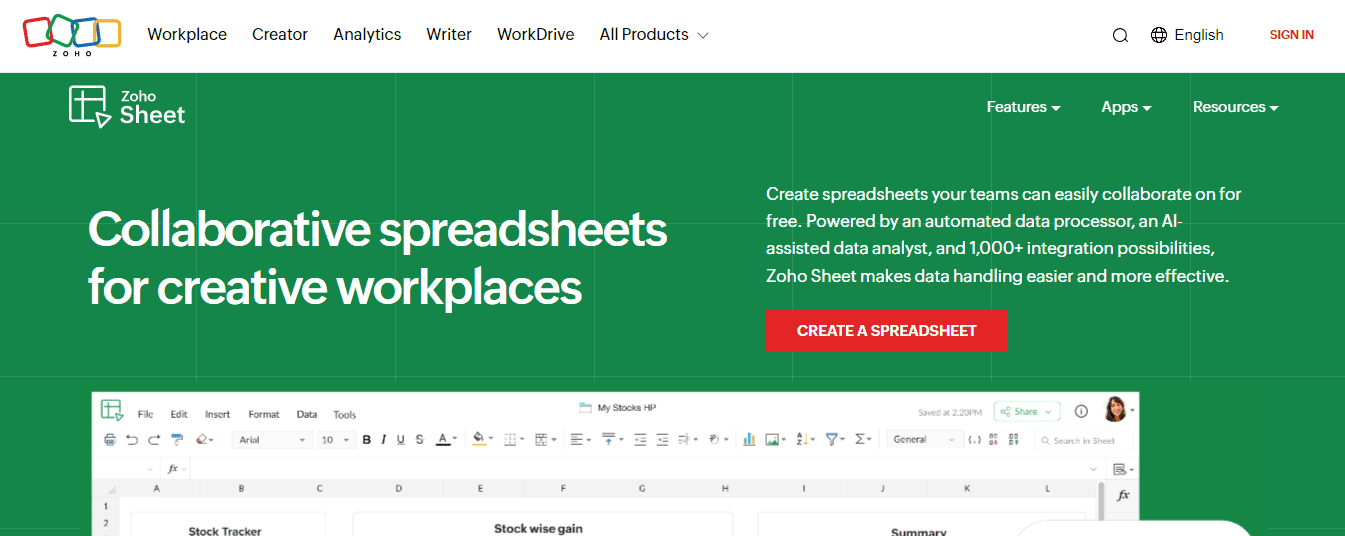Open the General number format dropdown

click(x=924, y=439)
